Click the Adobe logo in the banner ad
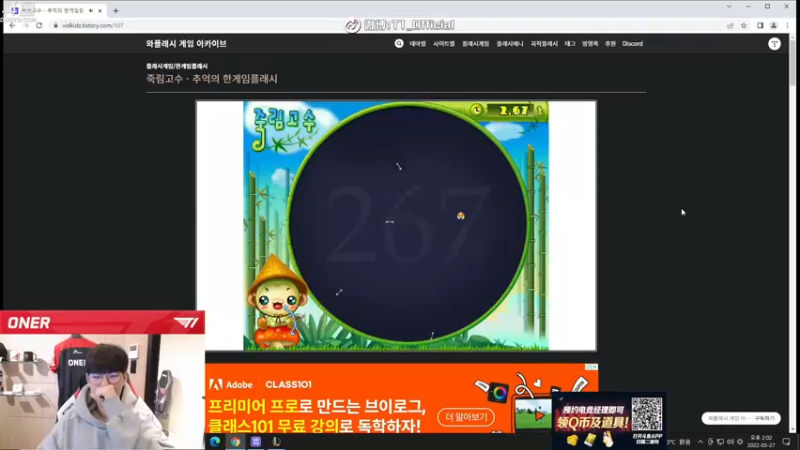The height and width of the screenshot is (450, 800). [x=231, y=385]
